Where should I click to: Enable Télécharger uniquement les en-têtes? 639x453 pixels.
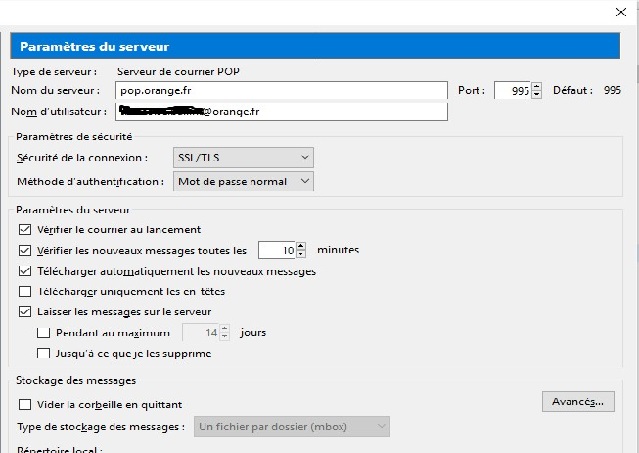tap(26, 291)
